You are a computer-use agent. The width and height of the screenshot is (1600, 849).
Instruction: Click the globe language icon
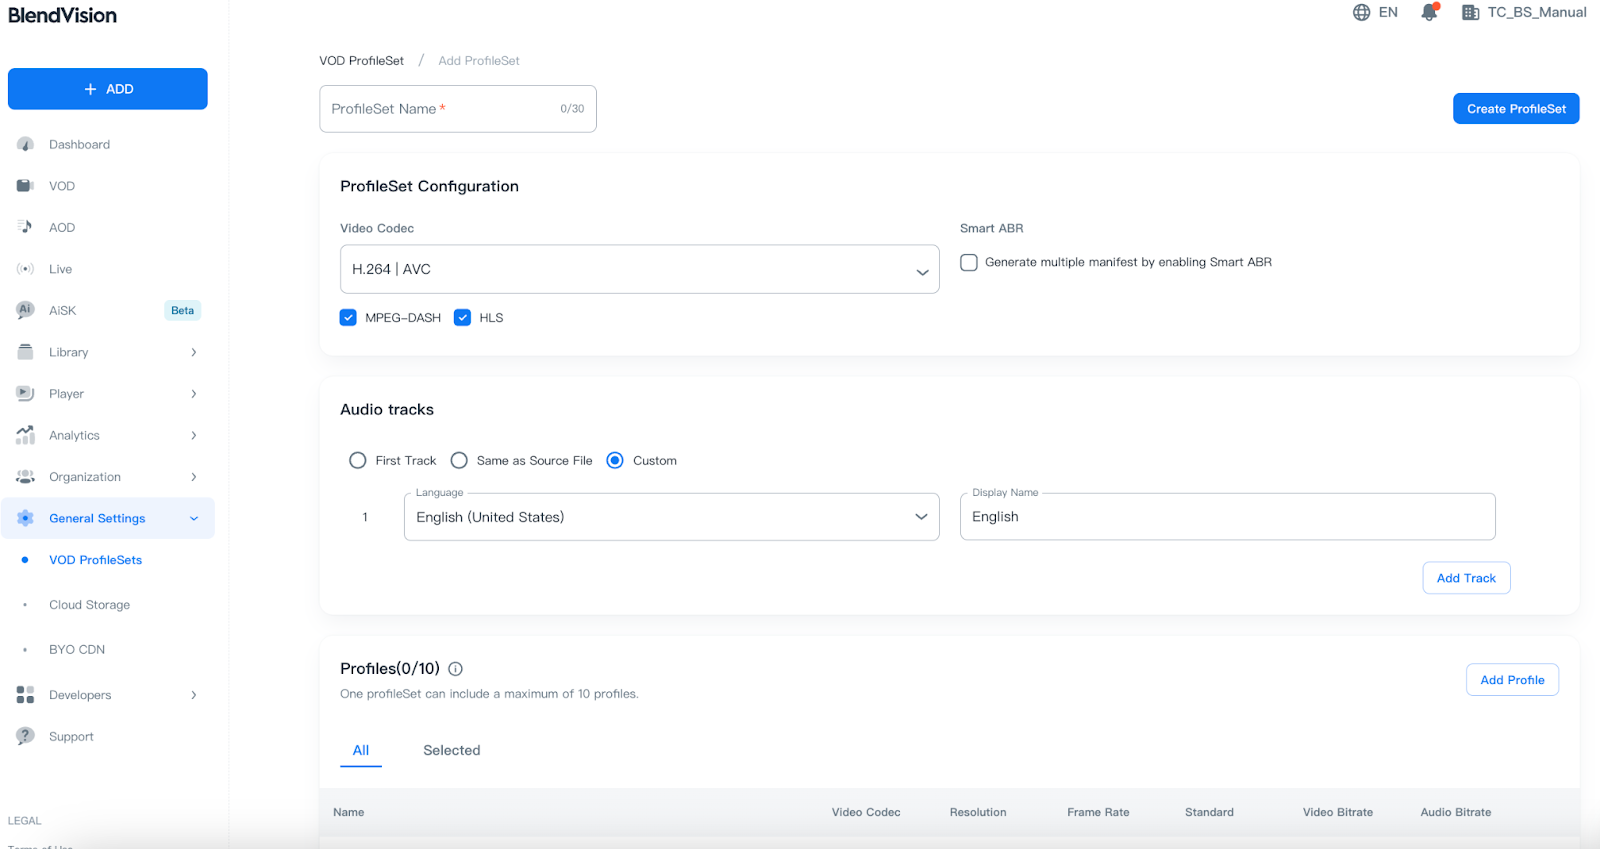1361,12
